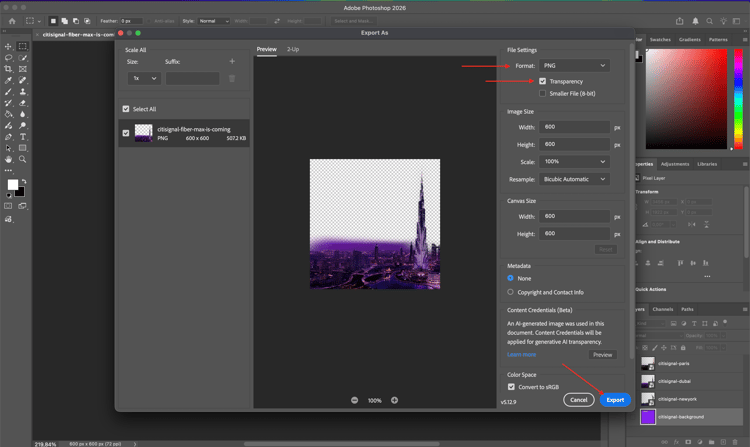
Task: Zoom out the export preview
Action: pos(354,400)
